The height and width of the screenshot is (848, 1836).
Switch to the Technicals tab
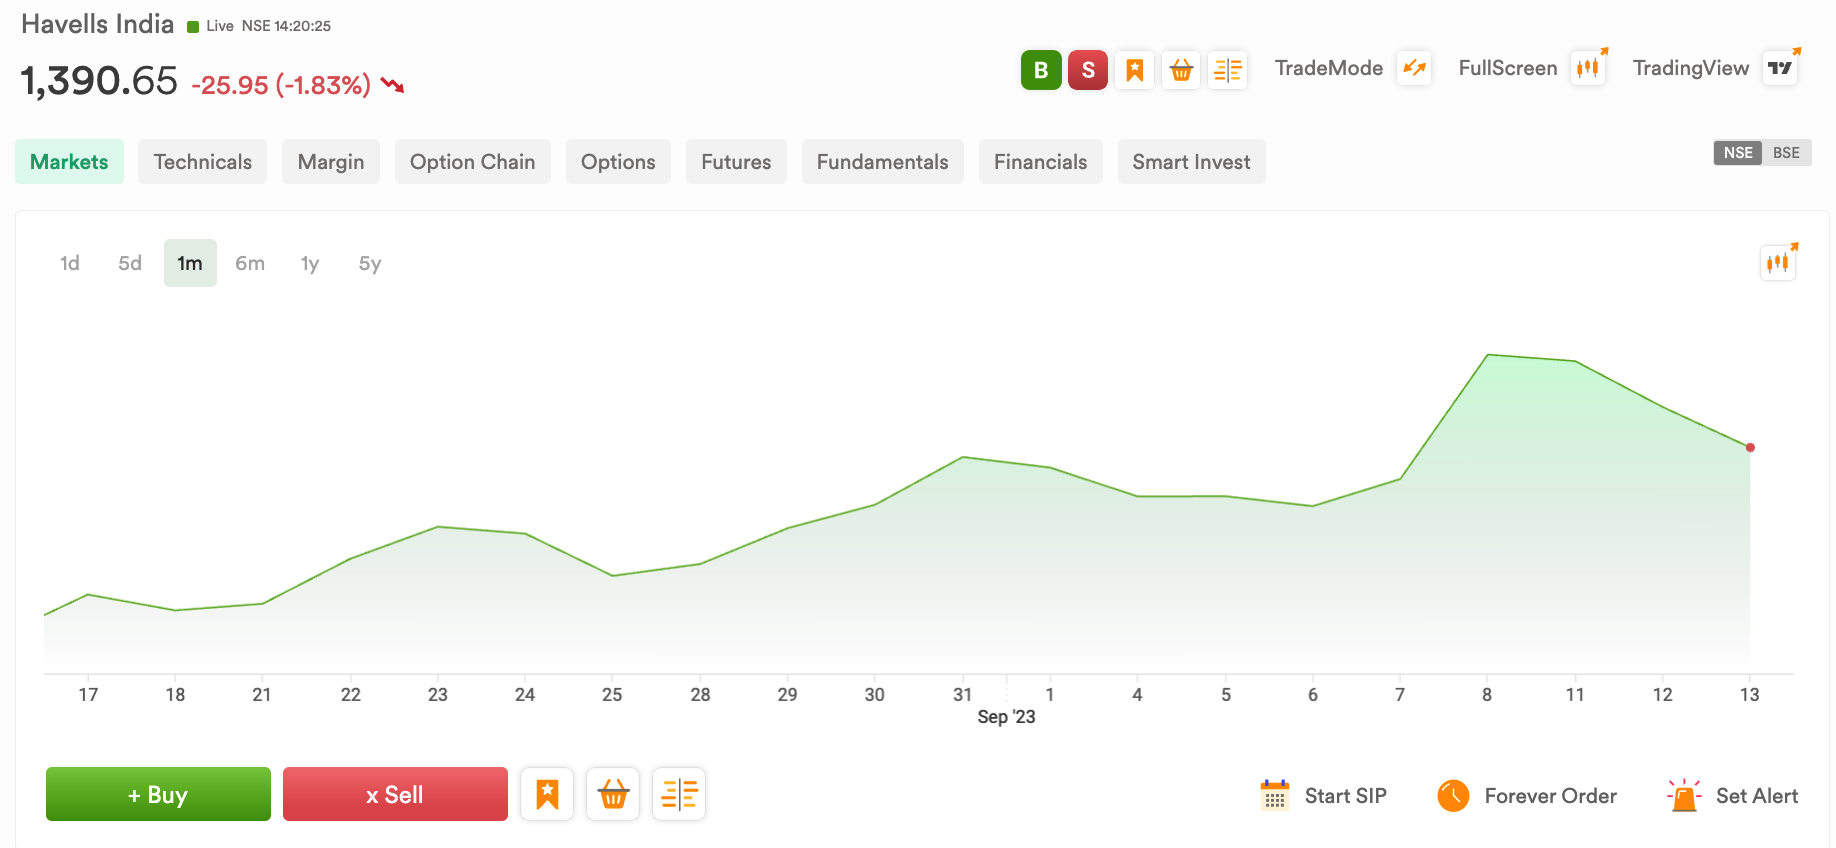coord(203,162)
